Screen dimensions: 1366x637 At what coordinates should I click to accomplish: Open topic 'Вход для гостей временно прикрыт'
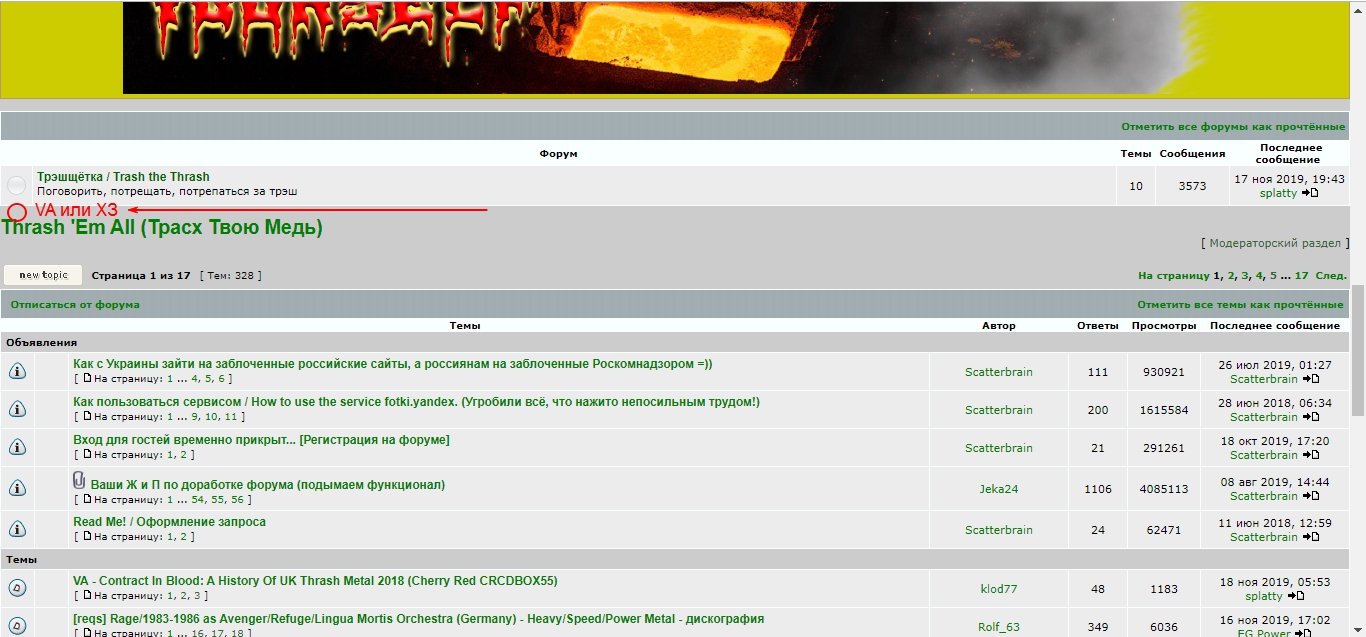click(x=261, y=440)
